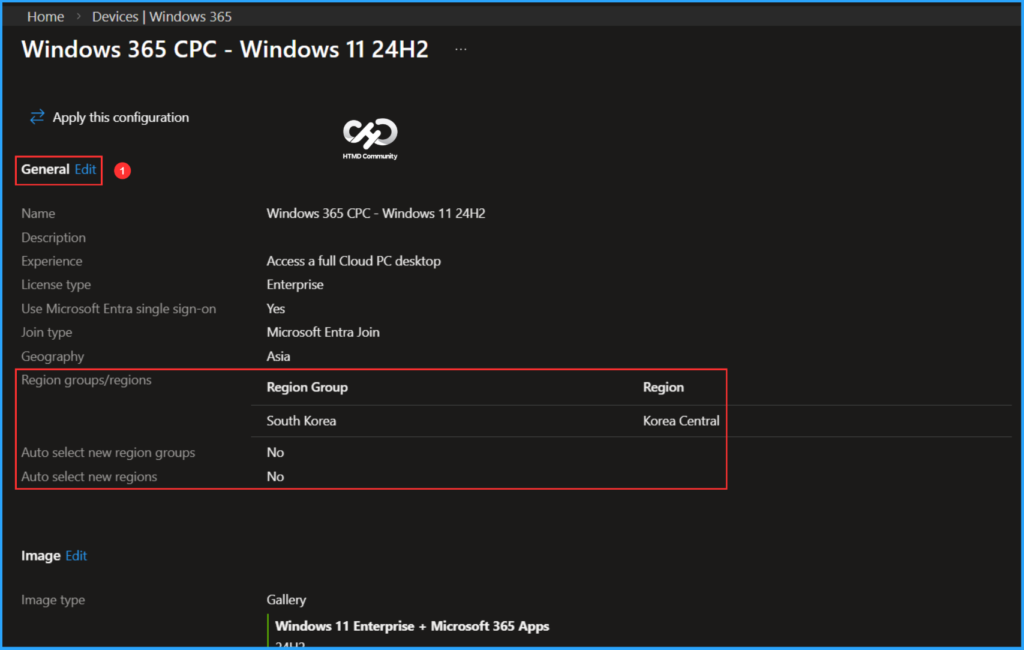Toggle Use Microsoft Entra single sign-on value
The height and width of the screenshot is (650, 1024).
tap(275, 308)
